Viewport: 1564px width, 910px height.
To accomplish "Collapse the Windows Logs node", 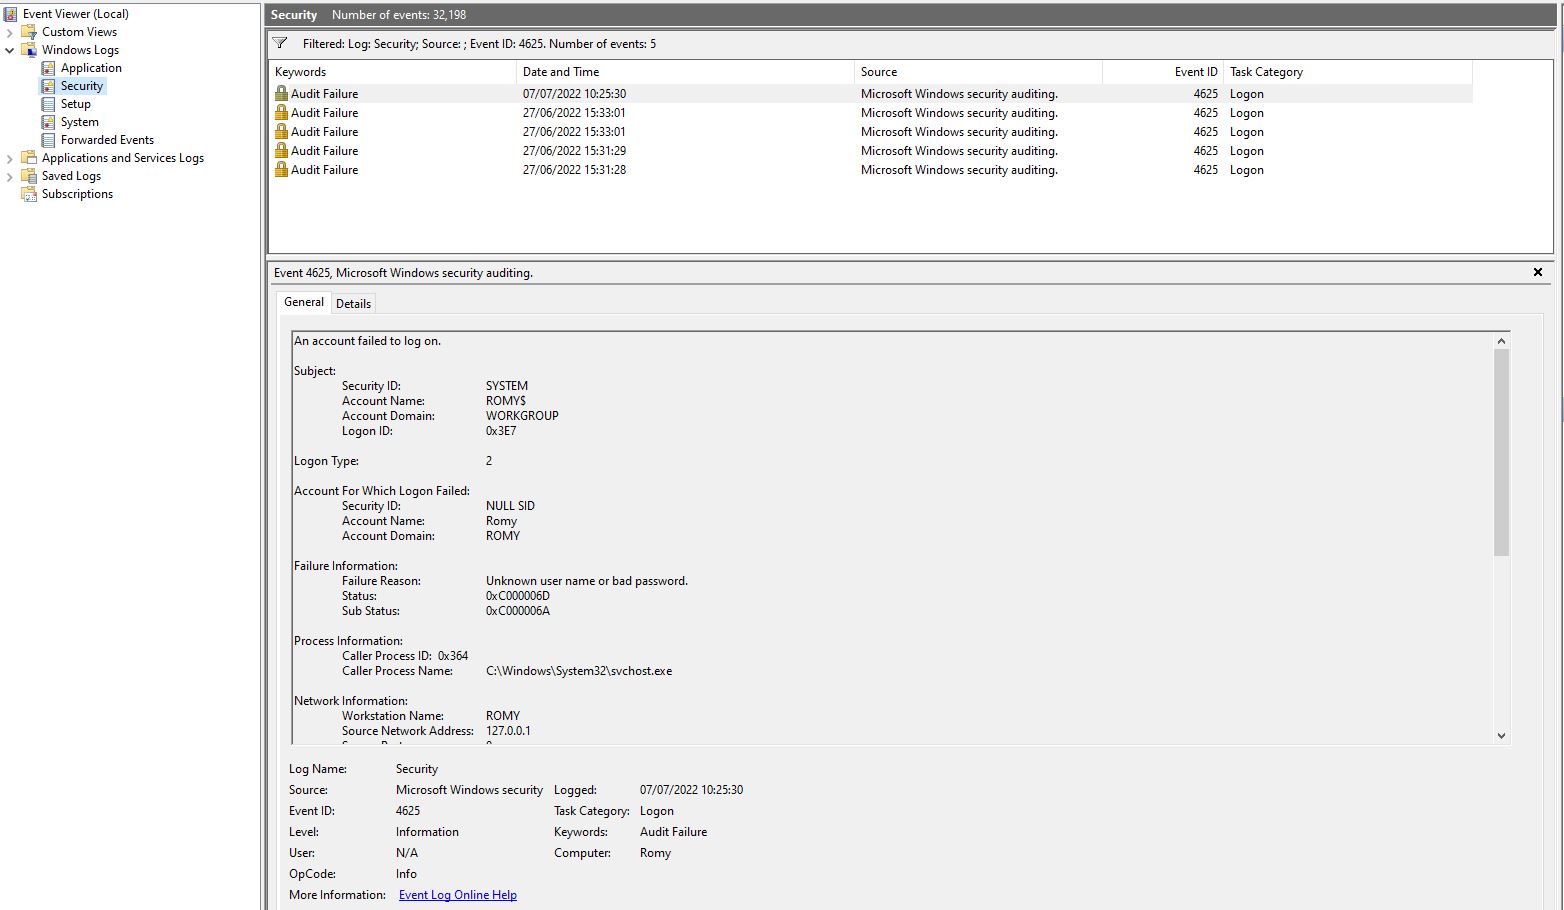I will click(x=10, y=50).
